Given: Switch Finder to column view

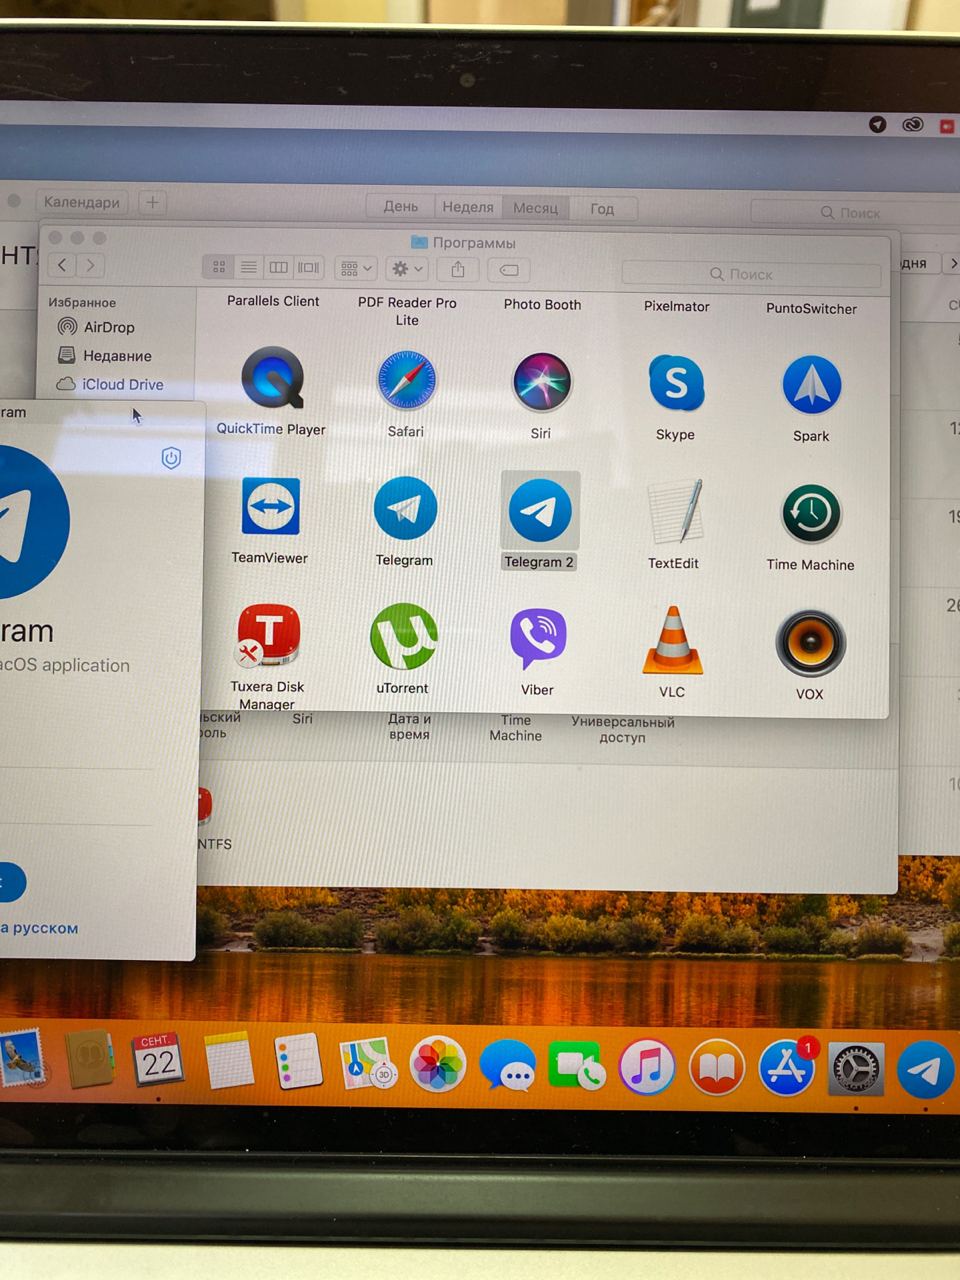Looking at the screenshot, I should tap(279, 267).
